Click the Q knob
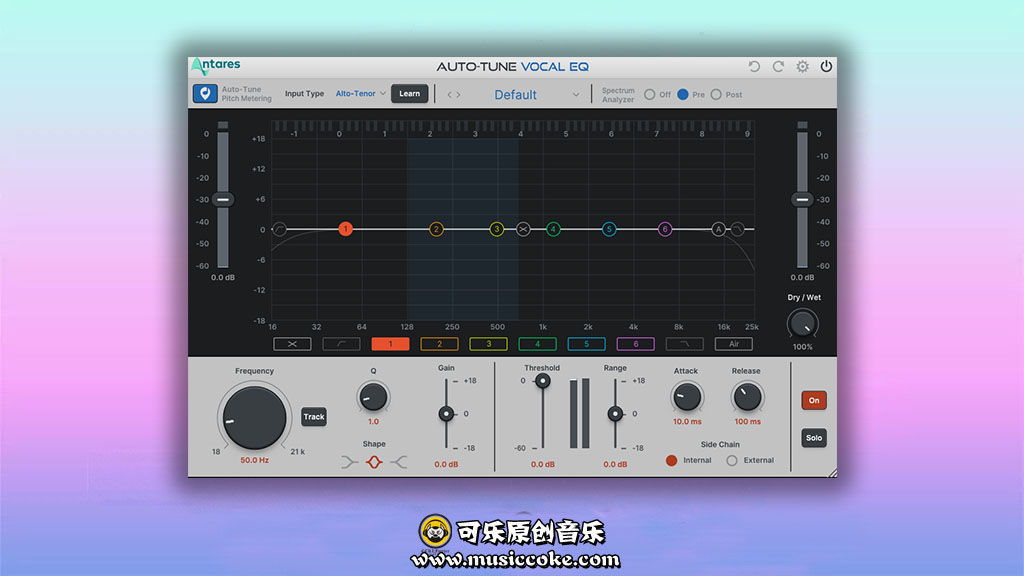Viewport: 1024px width, 576px height. point(373,397)
